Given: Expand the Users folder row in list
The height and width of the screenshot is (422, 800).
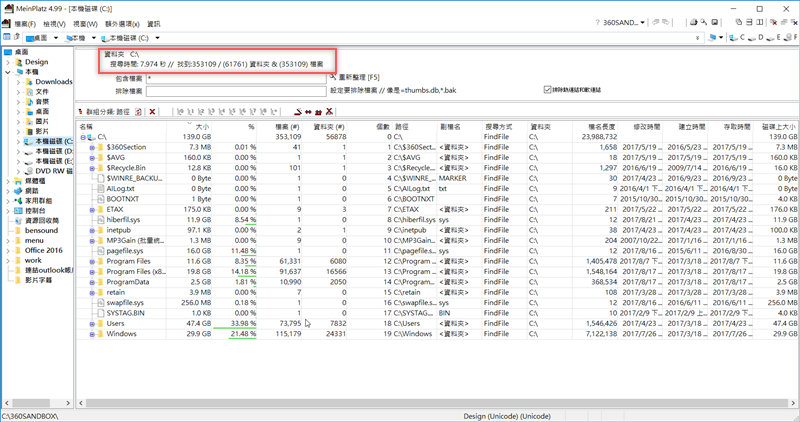Looking at the screenshot, I should click(x=91, y=323).
